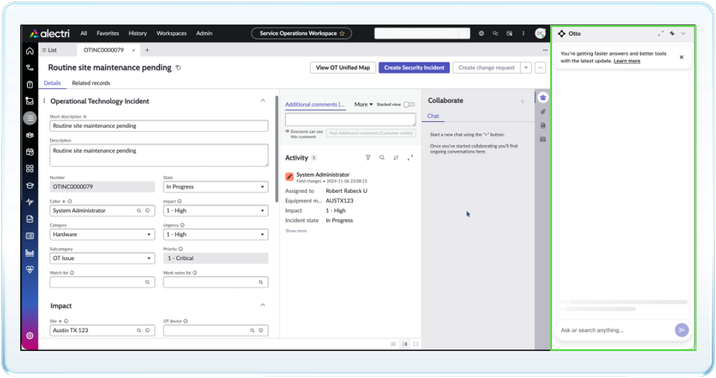Viewport: 716px width, 378px height.
Task: Click Create change request button
Action: coord(487,68)
